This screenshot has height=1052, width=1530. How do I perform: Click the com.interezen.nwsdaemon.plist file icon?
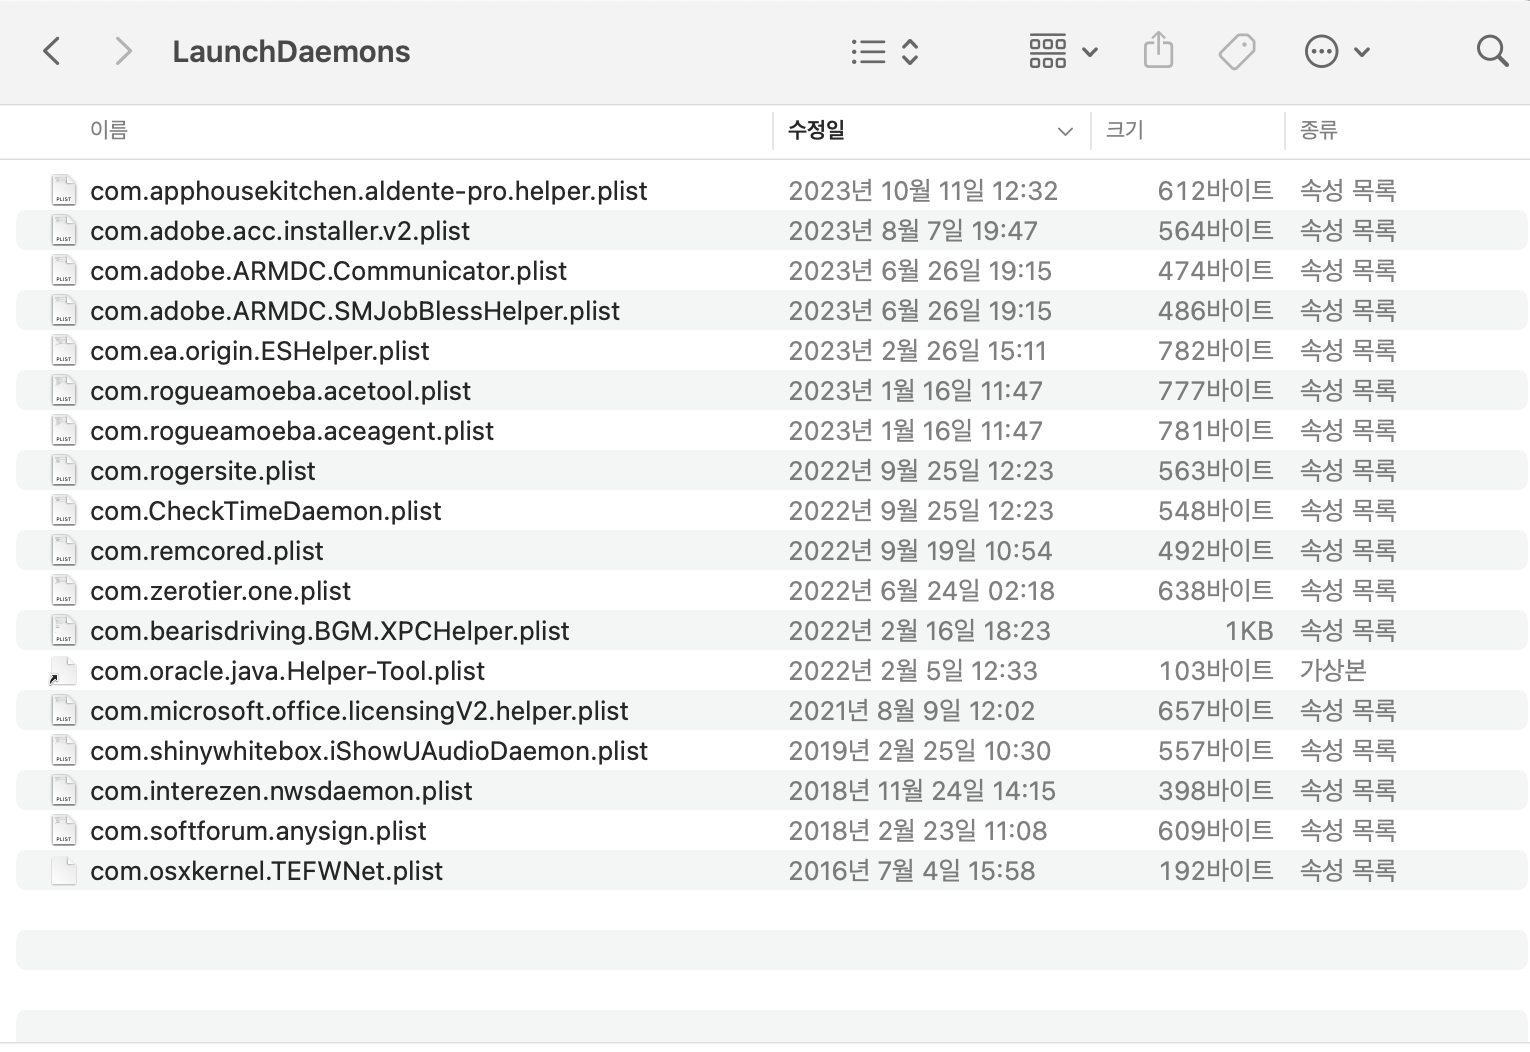(x=64, y=790)
